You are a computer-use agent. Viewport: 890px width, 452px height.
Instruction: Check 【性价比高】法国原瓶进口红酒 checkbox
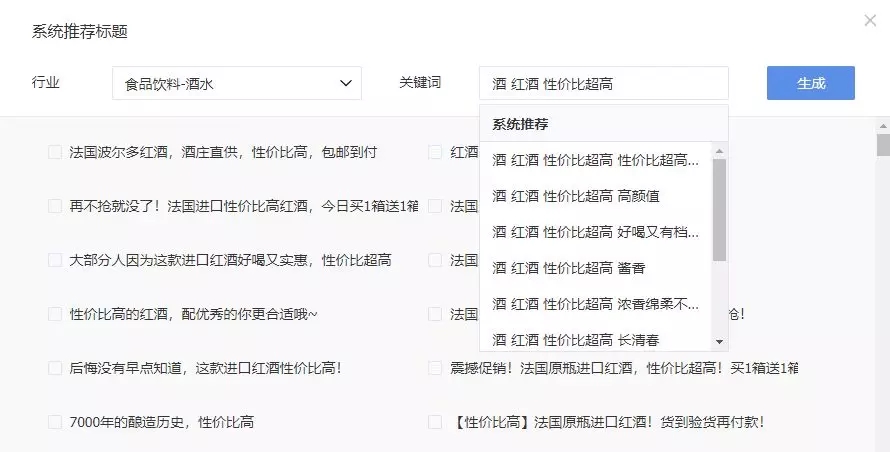point(435,422)
